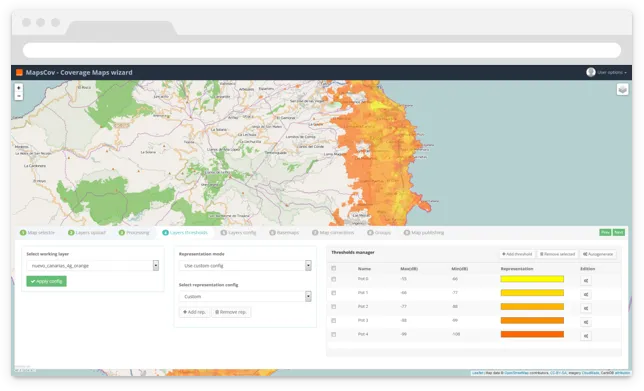Open the Select working layer dropdown

tap(93, 266)
